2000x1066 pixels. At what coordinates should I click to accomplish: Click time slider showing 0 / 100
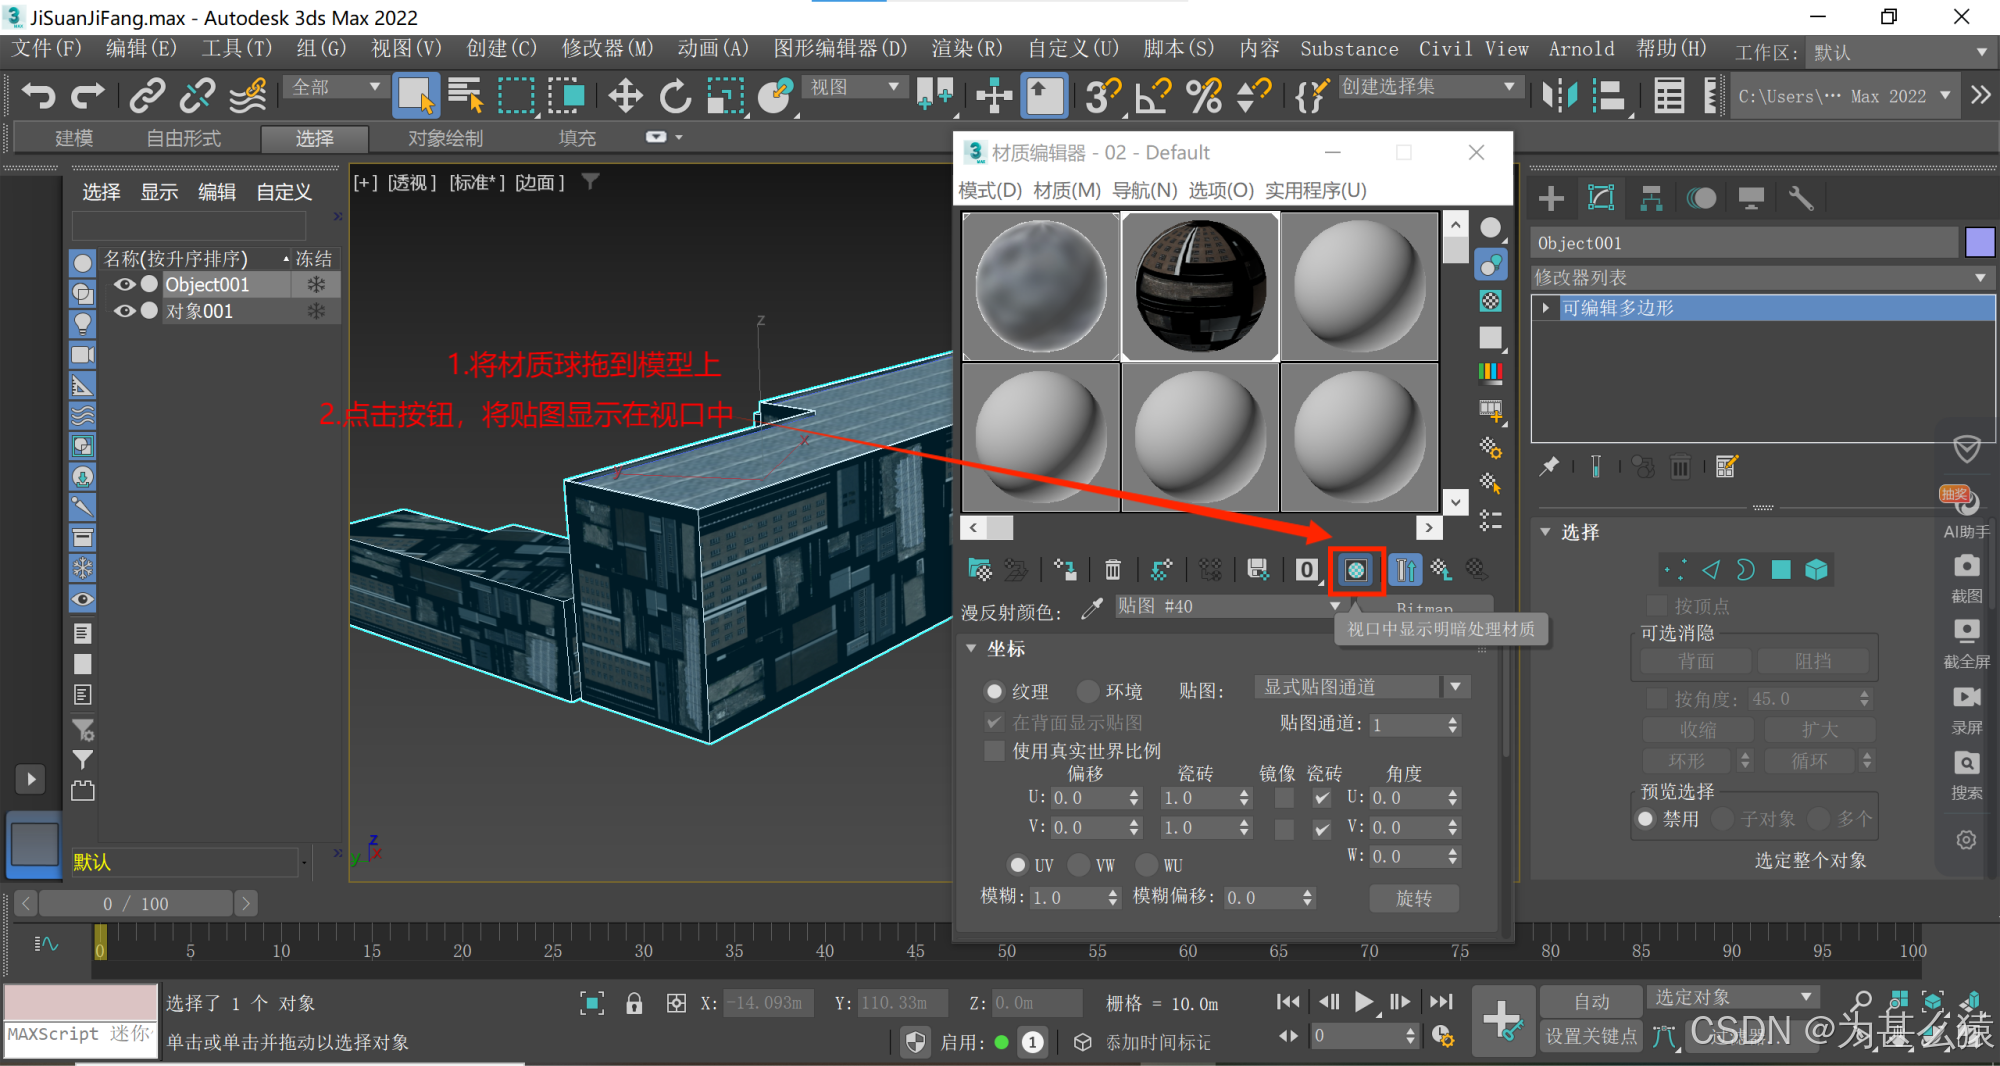pyautogui.click(x=135, y=904)
